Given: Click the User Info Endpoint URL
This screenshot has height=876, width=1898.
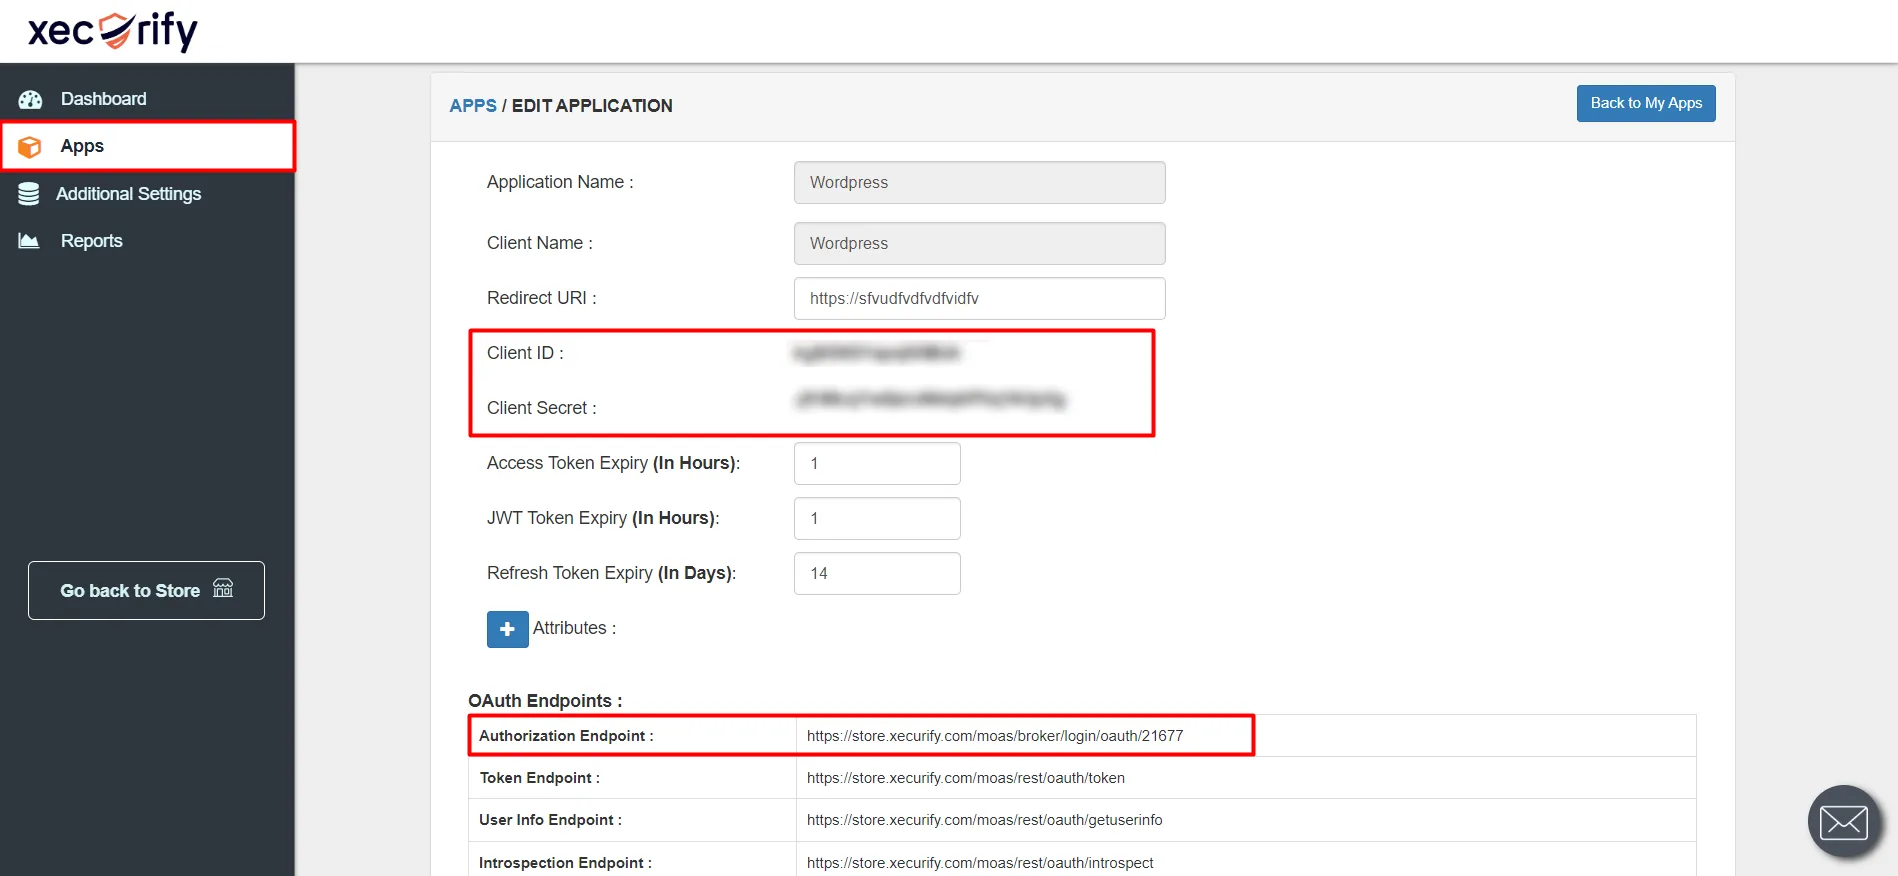Looking at the screenshot, I should [985, 820].
